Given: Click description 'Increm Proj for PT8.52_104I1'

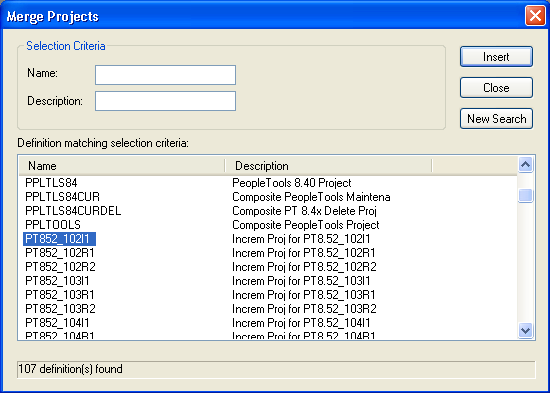Looking at the screenshot, I should tap(301, 323).
